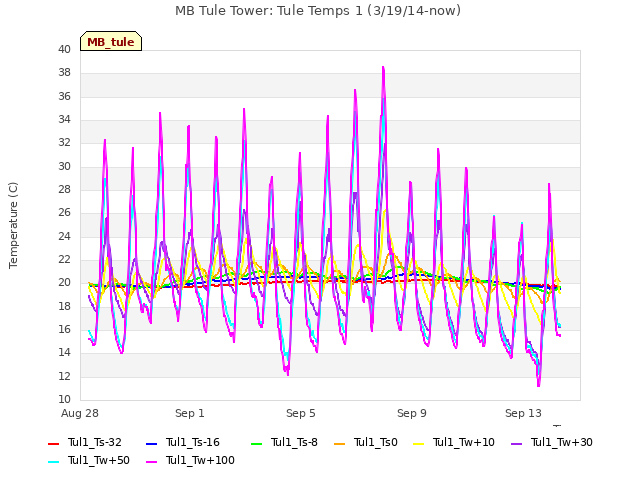Click the Sep 5 x-axis tick label
The height and width of the screenshot is (480, 640).
[x=301, y=413]
